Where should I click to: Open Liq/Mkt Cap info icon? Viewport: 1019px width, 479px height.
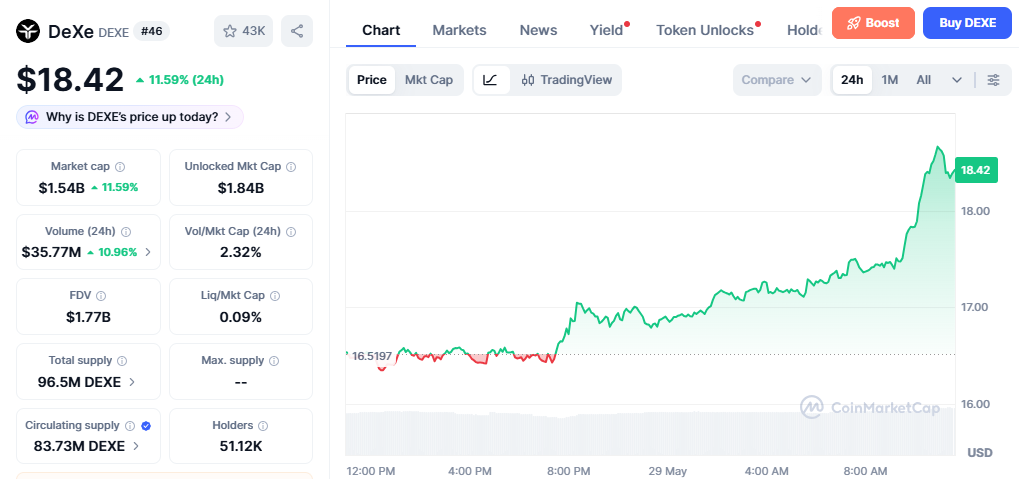[275, 296]
